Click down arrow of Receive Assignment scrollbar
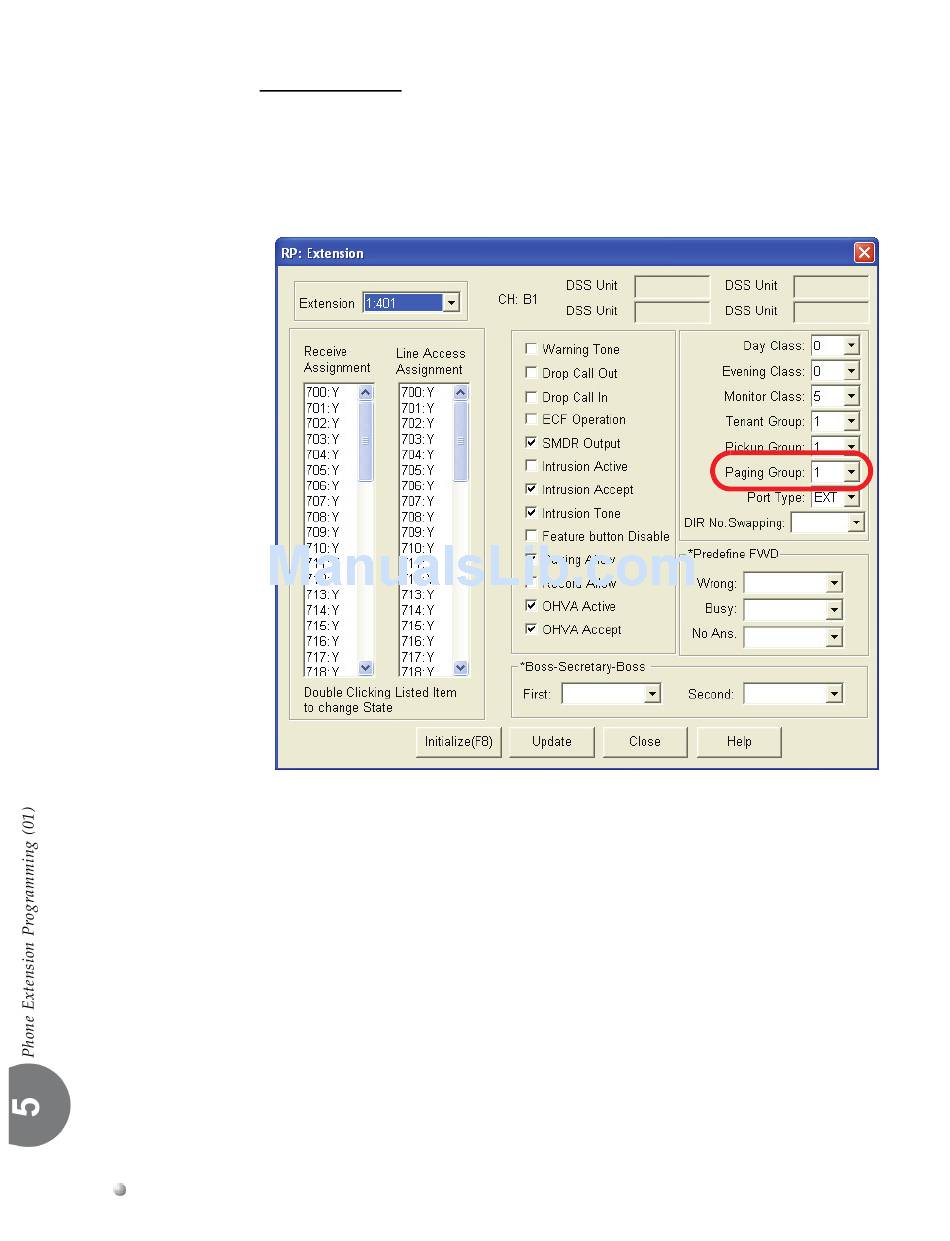 pyautogui.click(x=365, y=668)
